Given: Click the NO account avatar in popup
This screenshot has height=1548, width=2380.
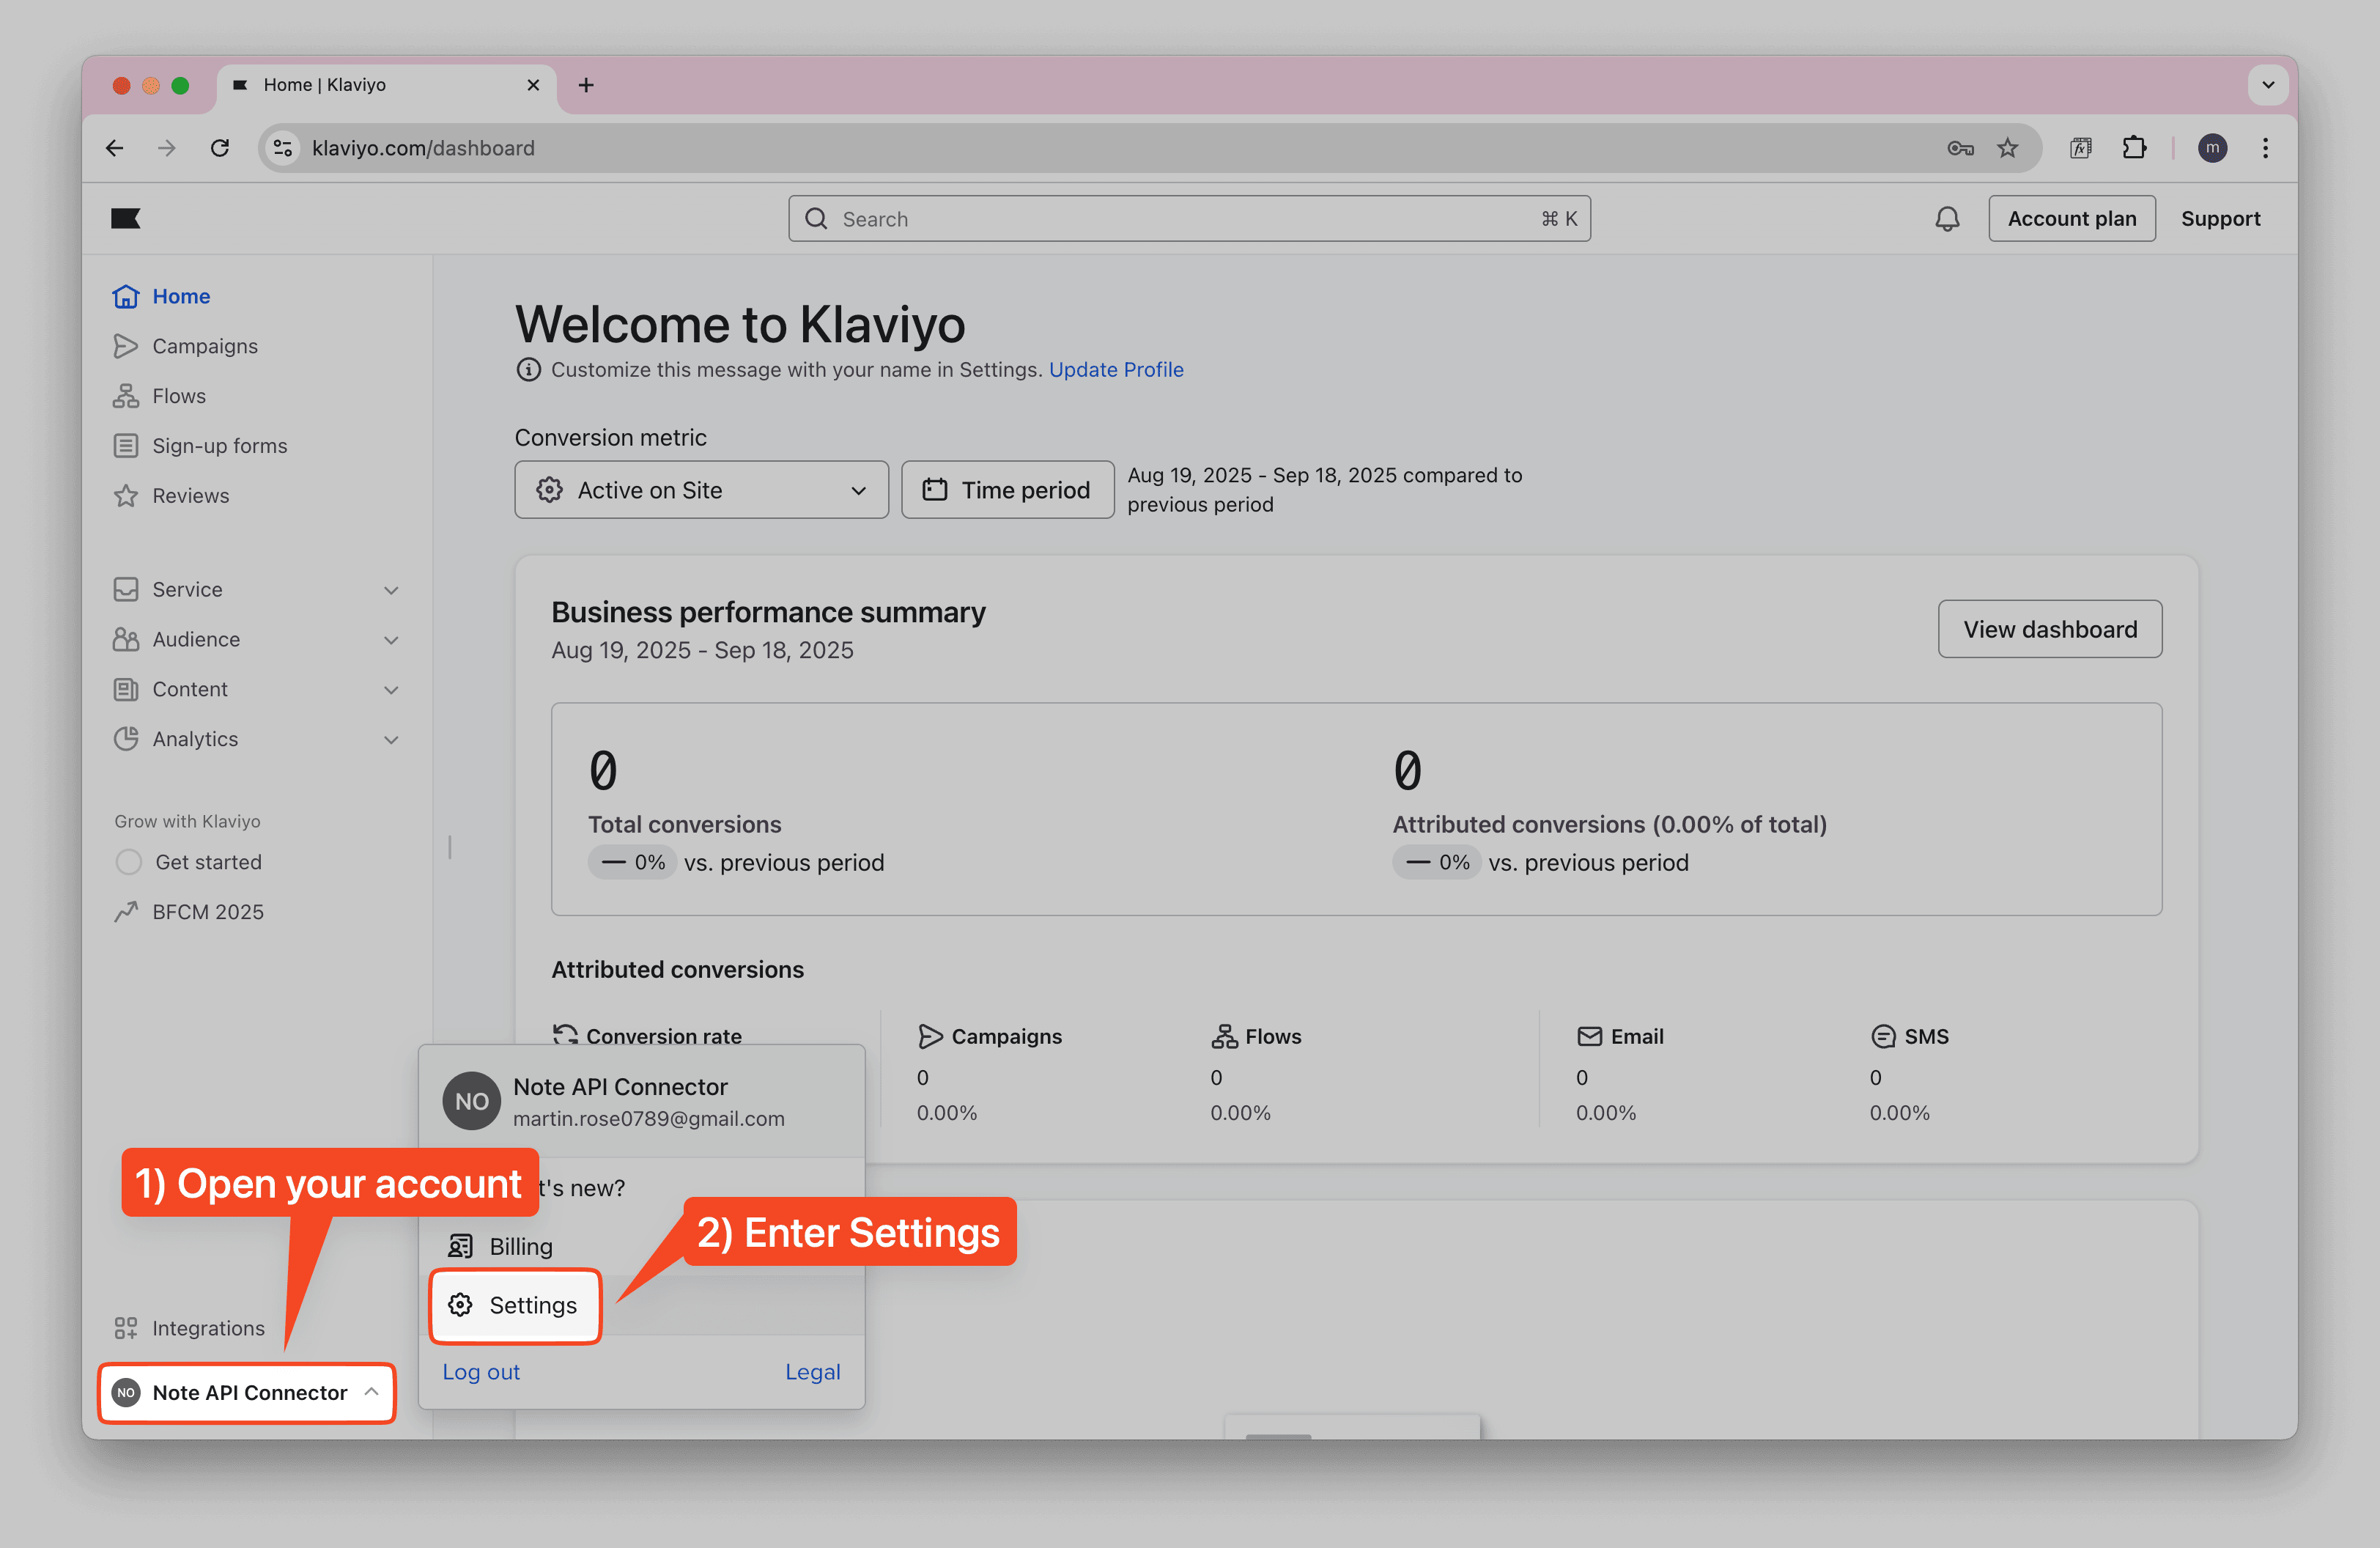Looking at the screenshot, I should point(471,1101).
